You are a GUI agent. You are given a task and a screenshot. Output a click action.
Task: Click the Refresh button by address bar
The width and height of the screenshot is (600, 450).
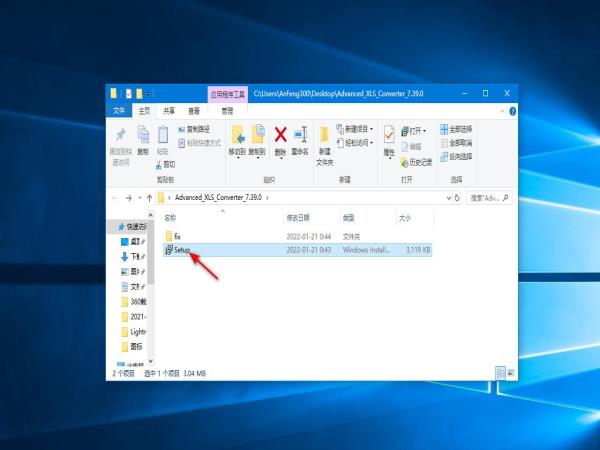(457, 198)
